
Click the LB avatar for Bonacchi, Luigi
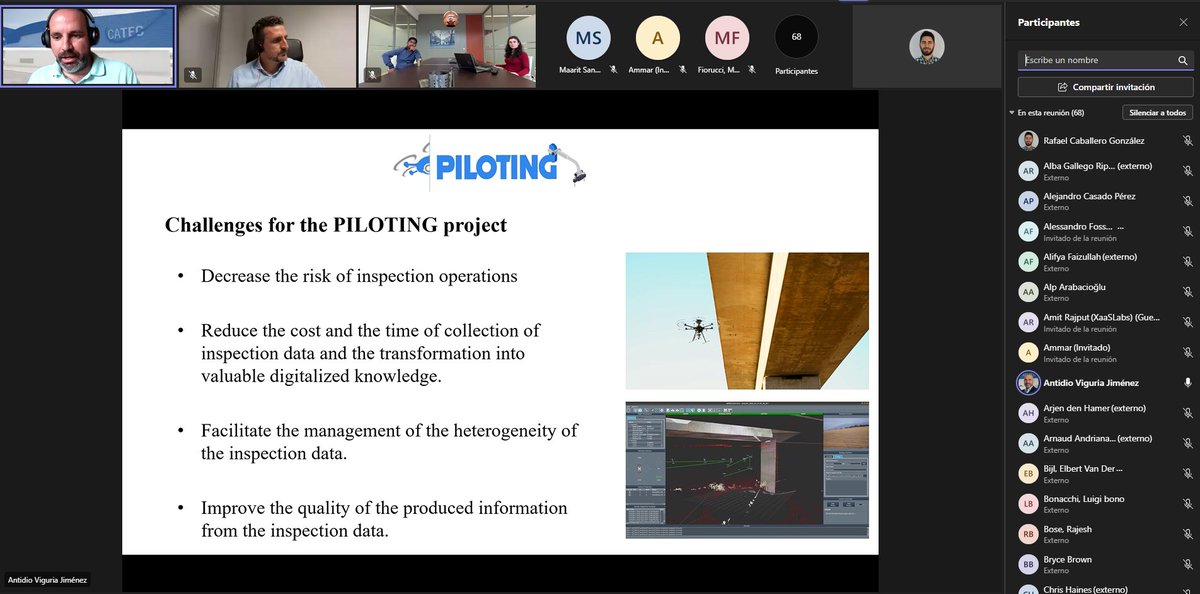tap(1028, 503)
